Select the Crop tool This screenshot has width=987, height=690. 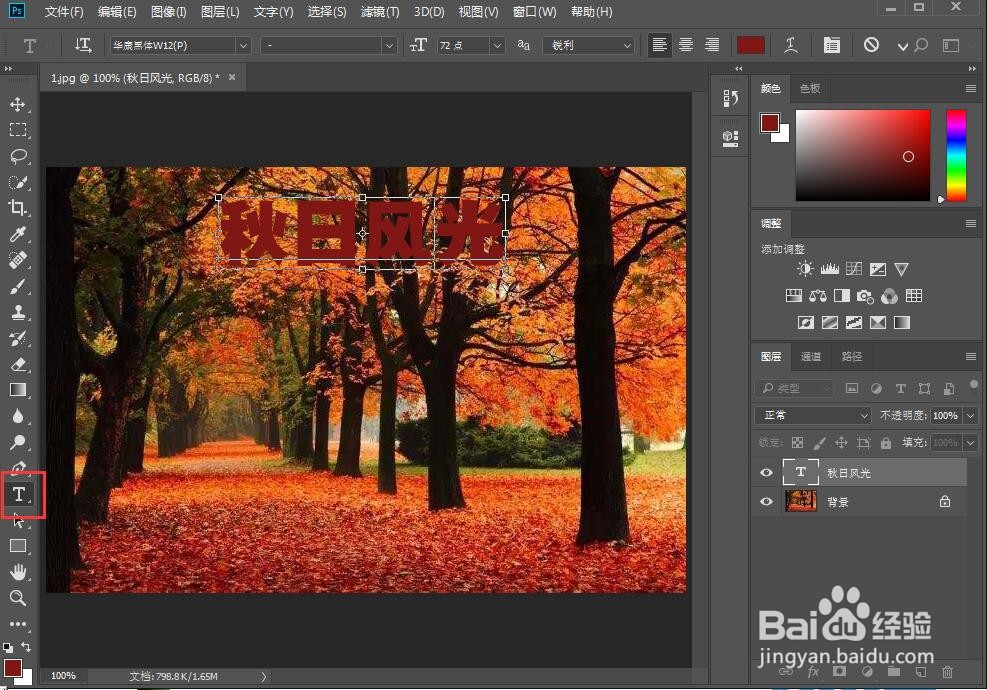point(18,208)
